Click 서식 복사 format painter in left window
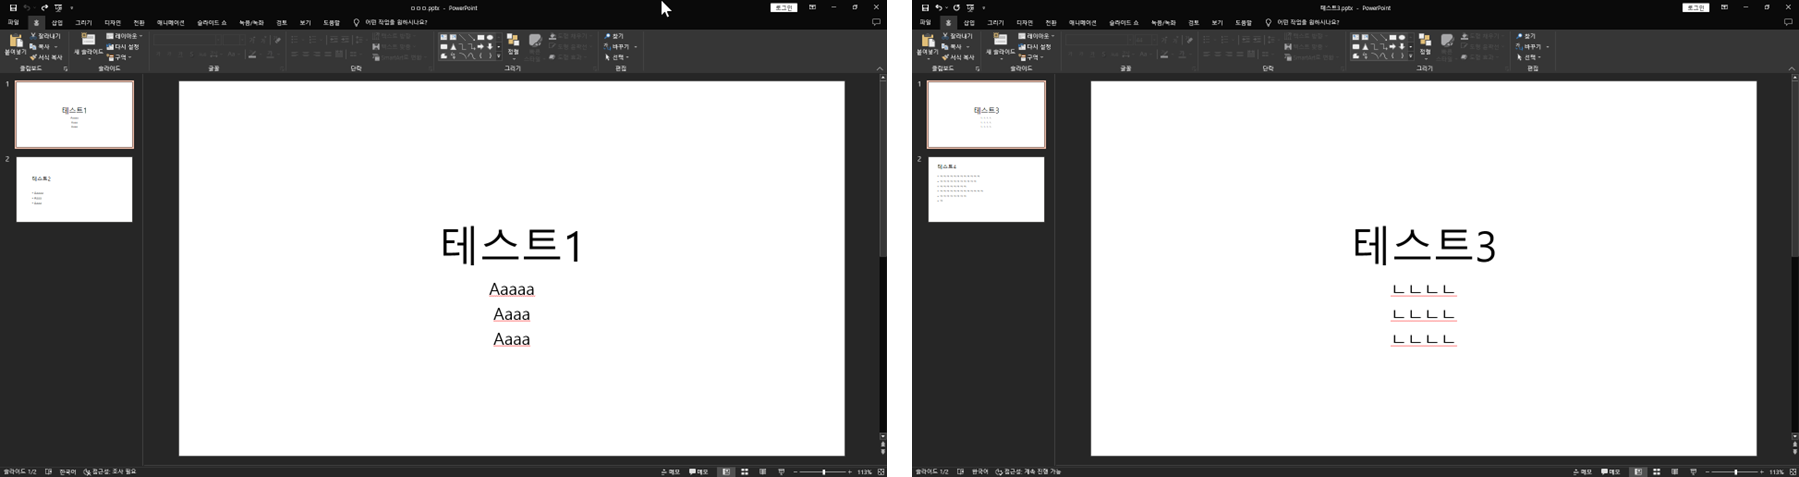This screenshot has height=477, width=1799. click(x=47, y=57)
